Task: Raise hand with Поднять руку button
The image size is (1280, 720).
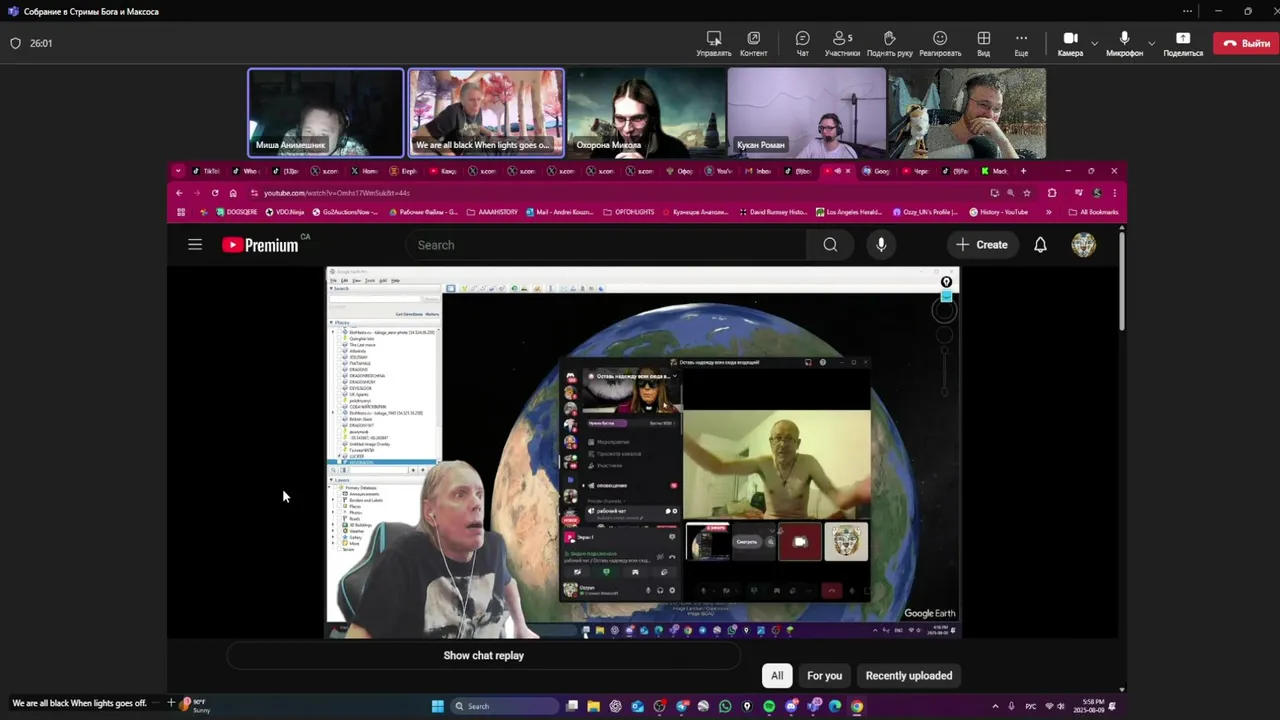Action: pos(889,43)
